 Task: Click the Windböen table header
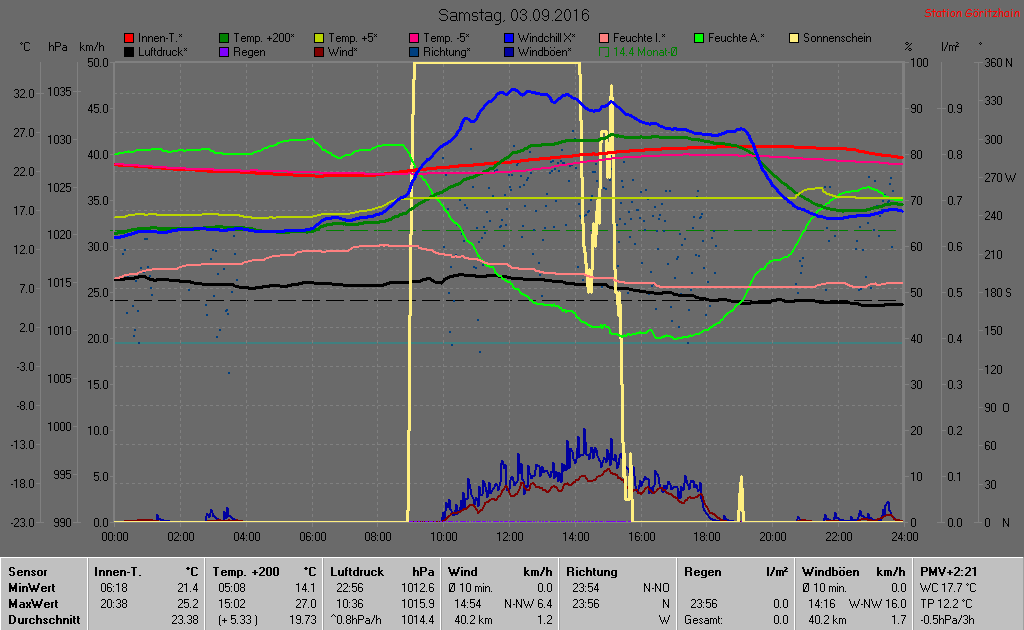click(830, 572)
